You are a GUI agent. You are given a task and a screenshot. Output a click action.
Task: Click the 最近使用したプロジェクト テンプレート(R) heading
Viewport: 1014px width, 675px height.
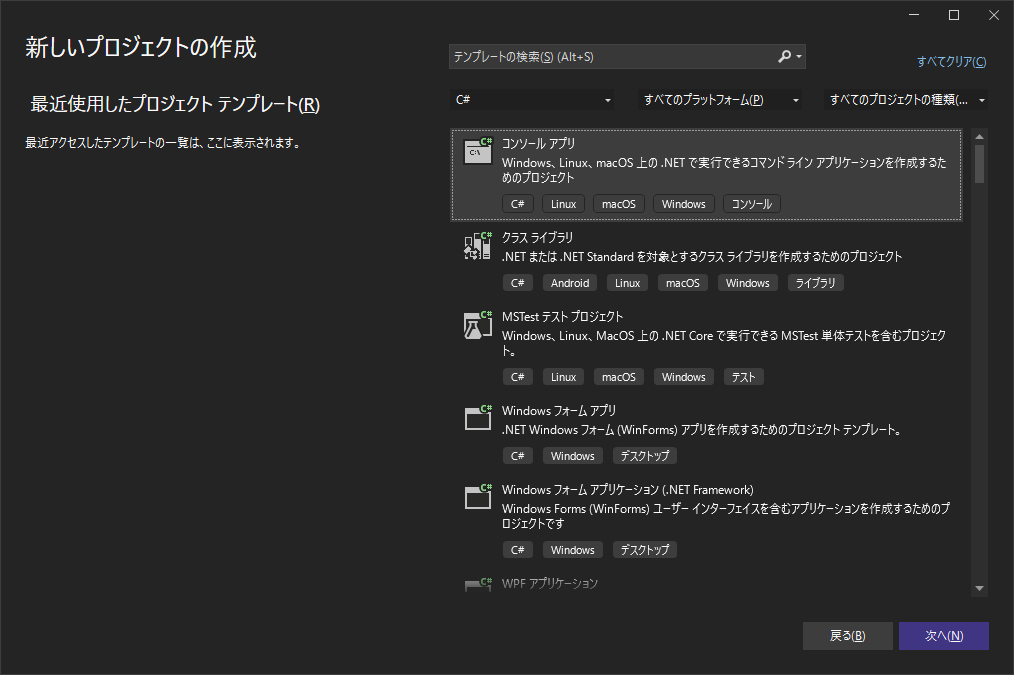point(175,104)
